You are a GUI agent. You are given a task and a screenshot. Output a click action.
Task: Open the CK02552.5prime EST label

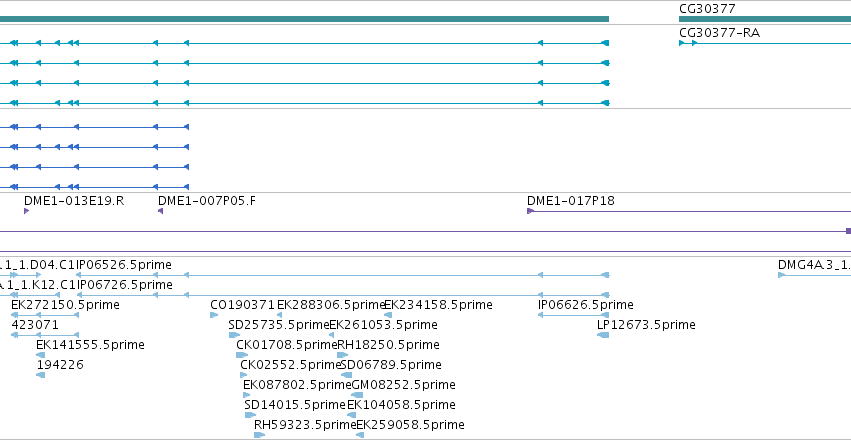coord(290,365)
